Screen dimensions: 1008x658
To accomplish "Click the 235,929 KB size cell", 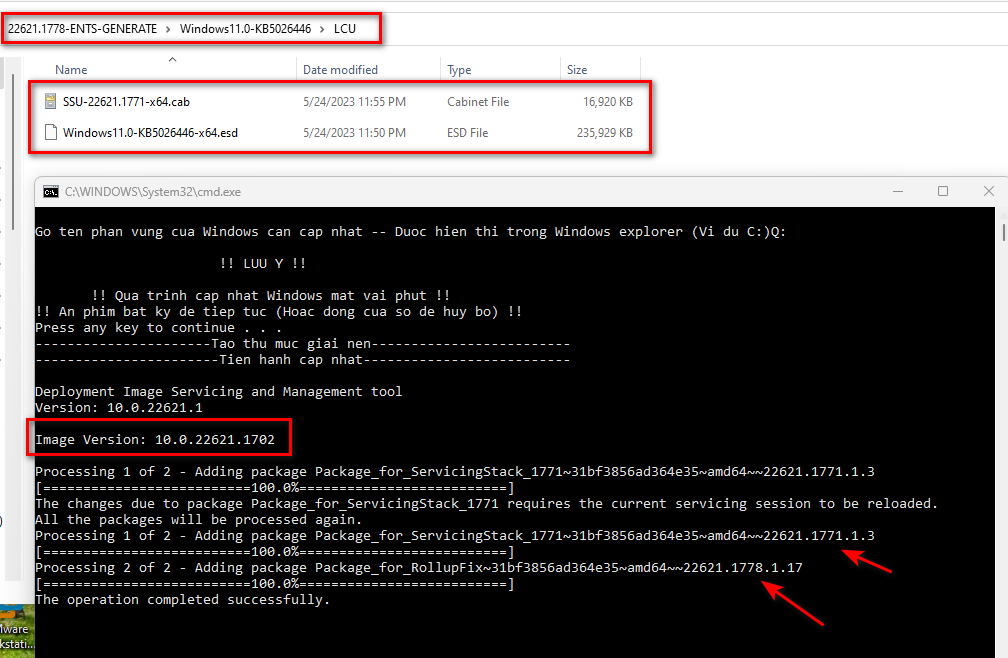I will click(x=604, y=133).
